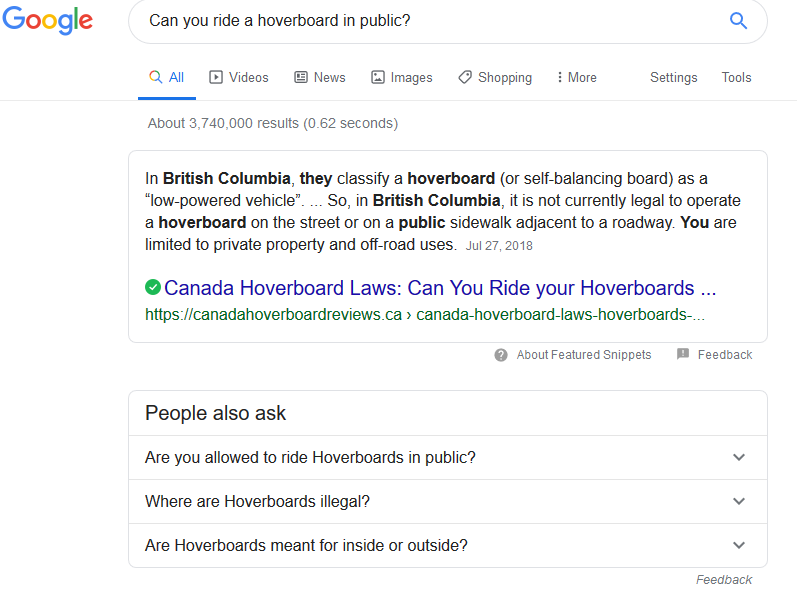Screen dimensions: 797x591
Task: Expand "Where are Hoverboards illegal?" question
Action: click(448, 502)
